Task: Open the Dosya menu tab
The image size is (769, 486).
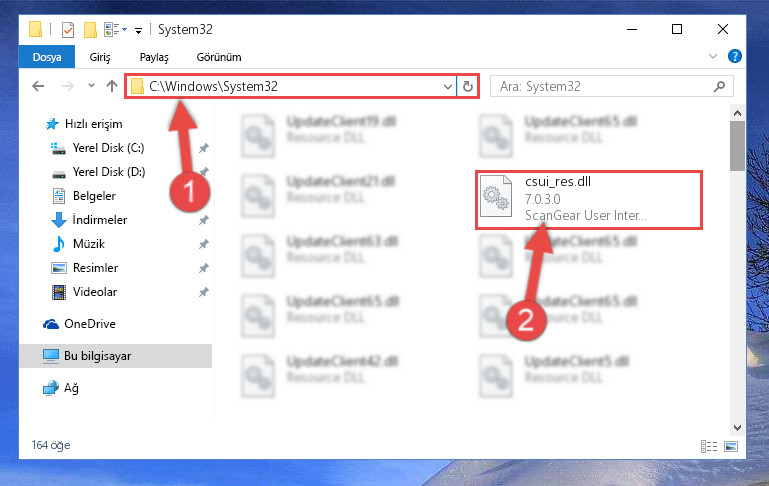Action: pos(47,57)
